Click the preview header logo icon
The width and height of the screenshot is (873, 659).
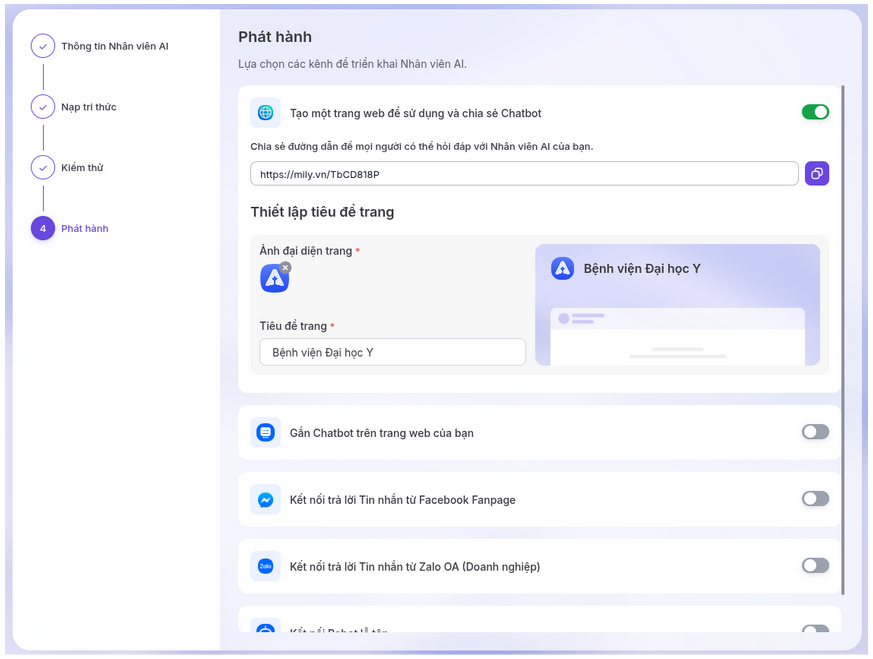point(563,268)
